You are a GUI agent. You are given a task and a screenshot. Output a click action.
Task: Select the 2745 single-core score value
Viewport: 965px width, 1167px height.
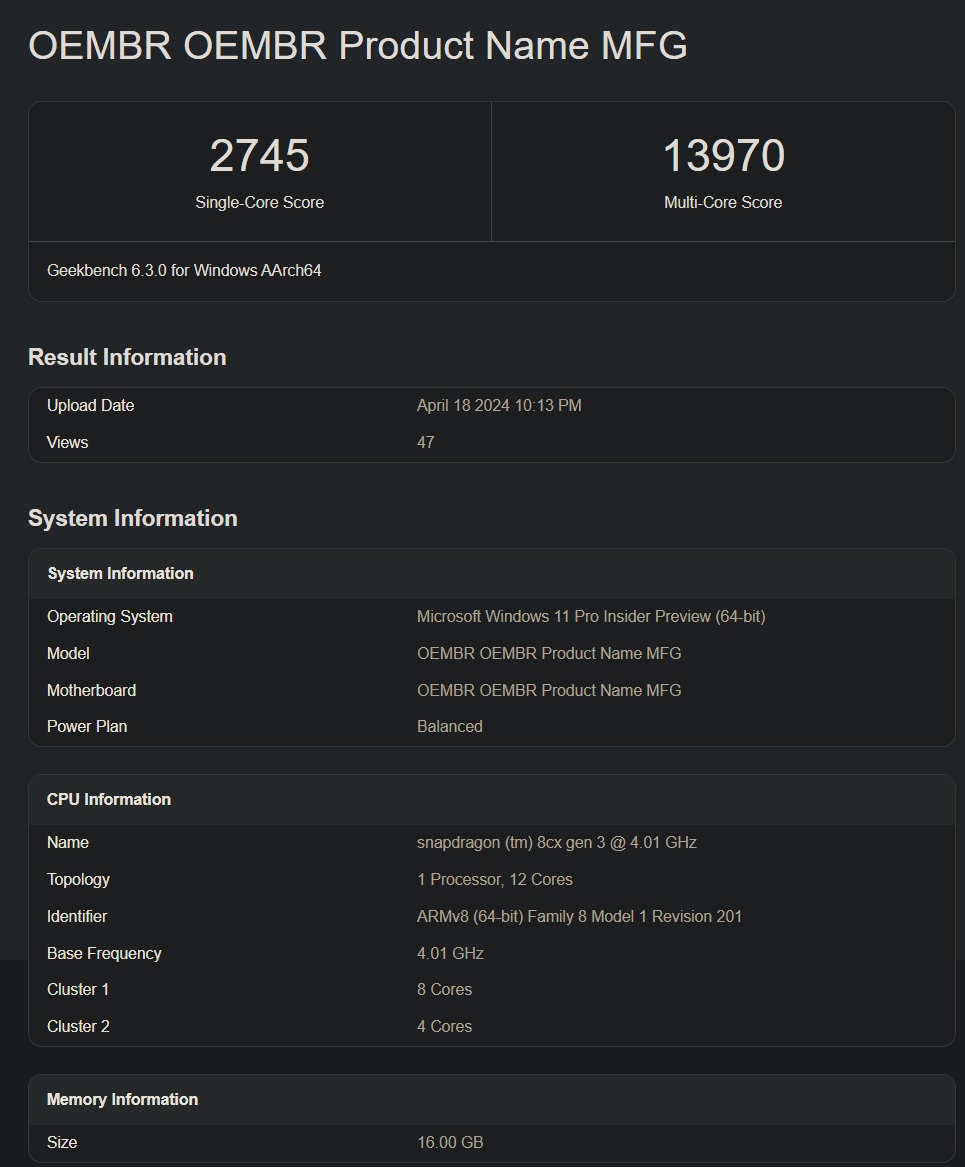click(259, 156)
